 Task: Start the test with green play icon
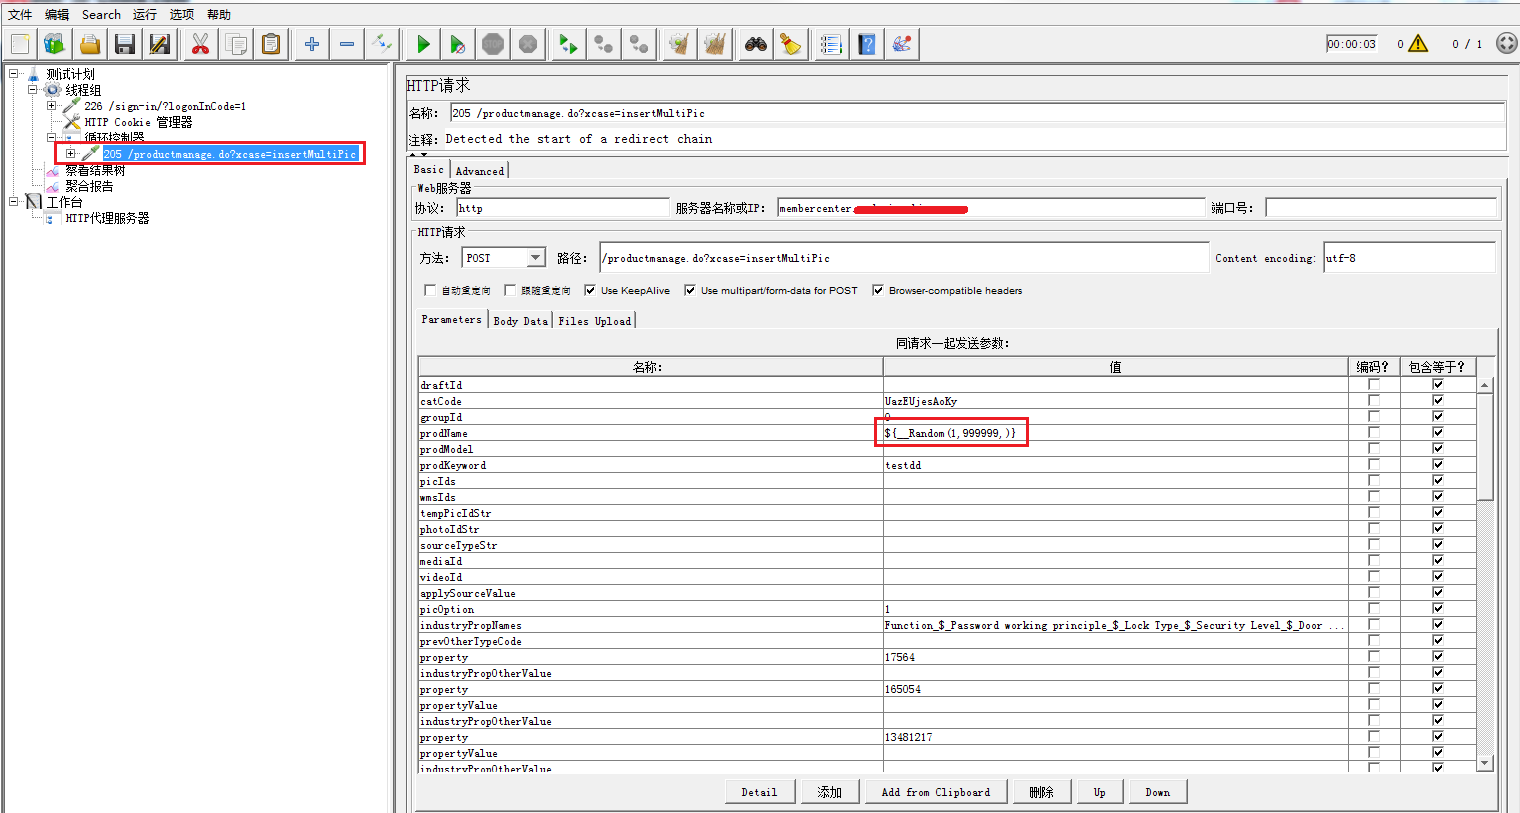click(x=423, y=44)
